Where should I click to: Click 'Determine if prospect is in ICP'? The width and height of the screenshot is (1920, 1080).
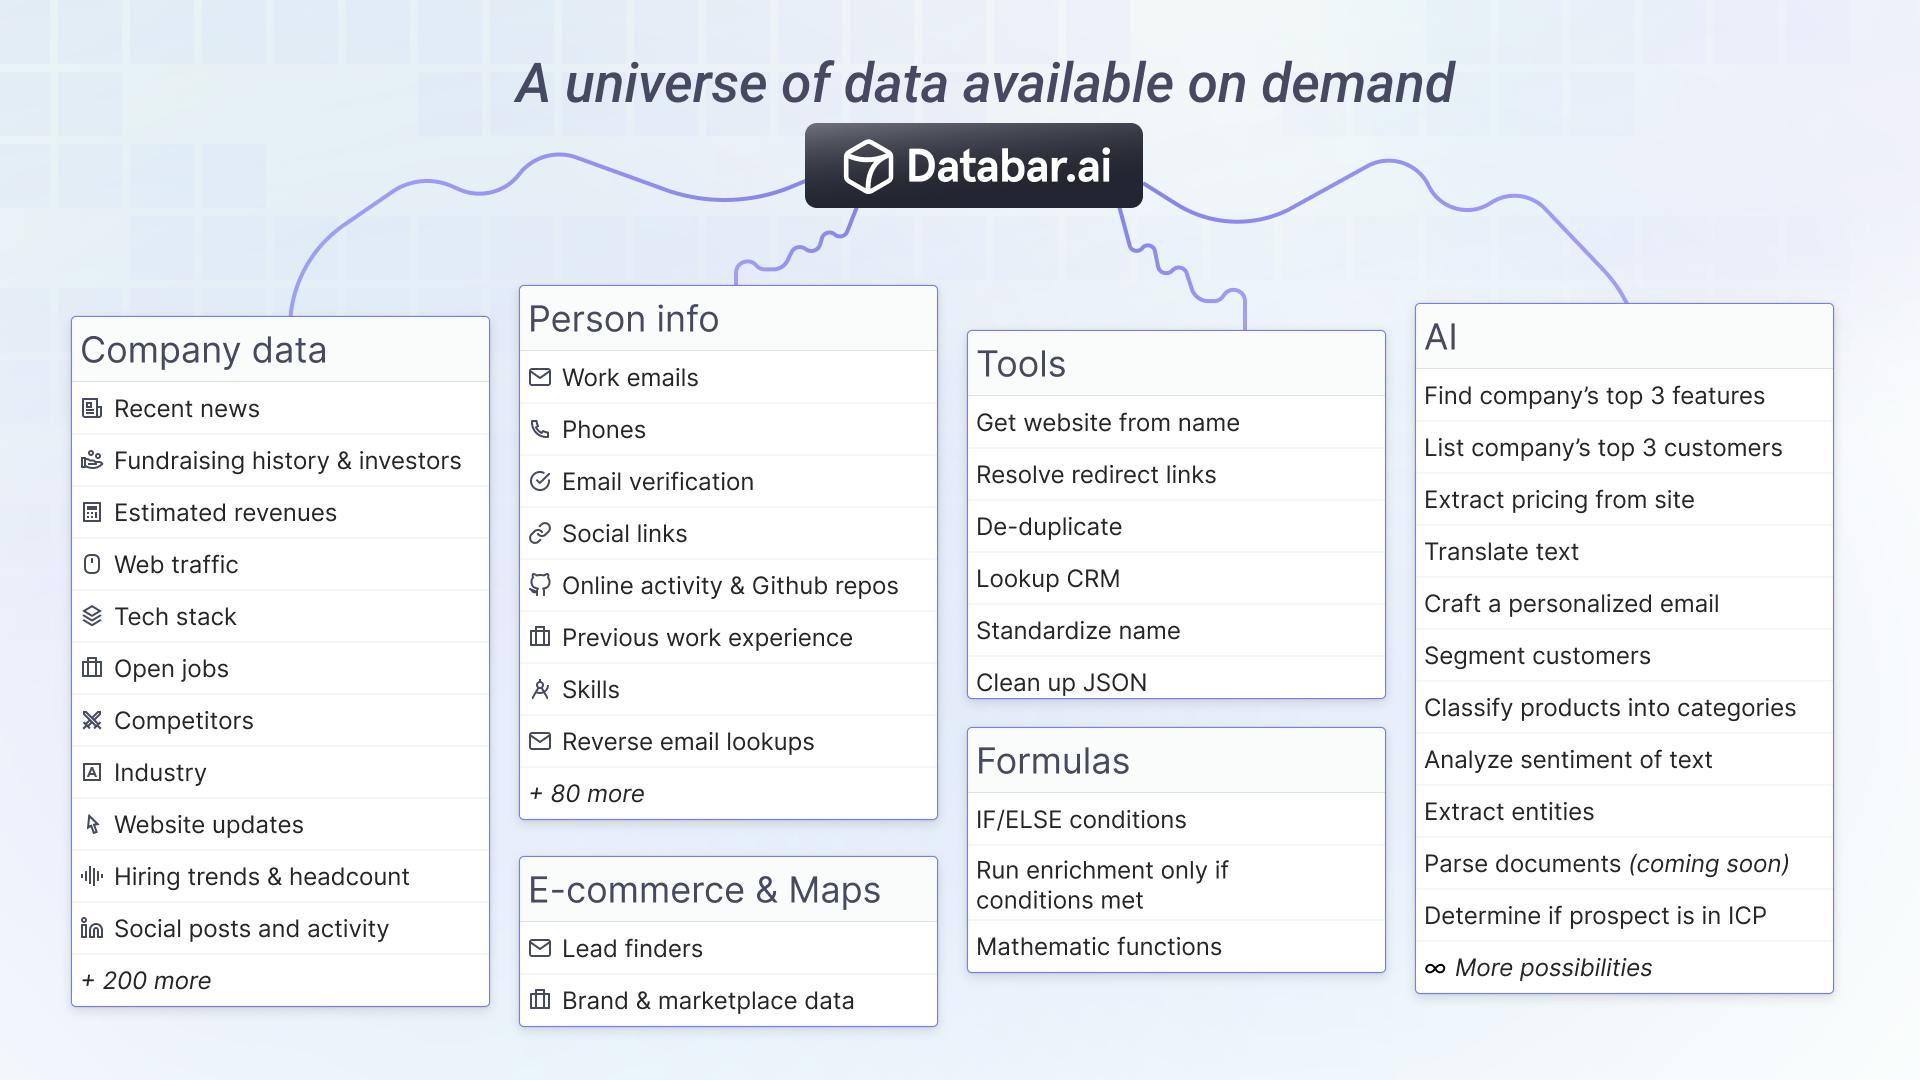pos(1595,915)
